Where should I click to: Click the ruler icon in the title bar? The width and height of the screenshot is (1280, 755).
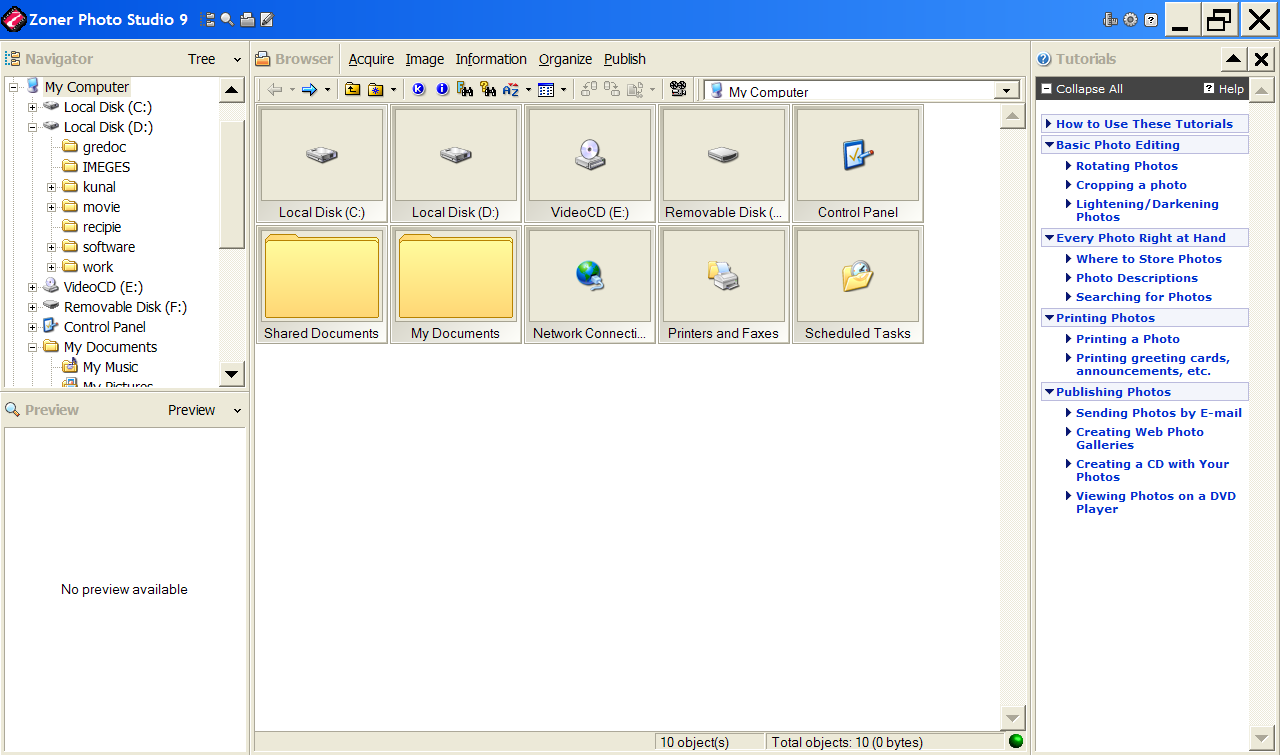1110,20
